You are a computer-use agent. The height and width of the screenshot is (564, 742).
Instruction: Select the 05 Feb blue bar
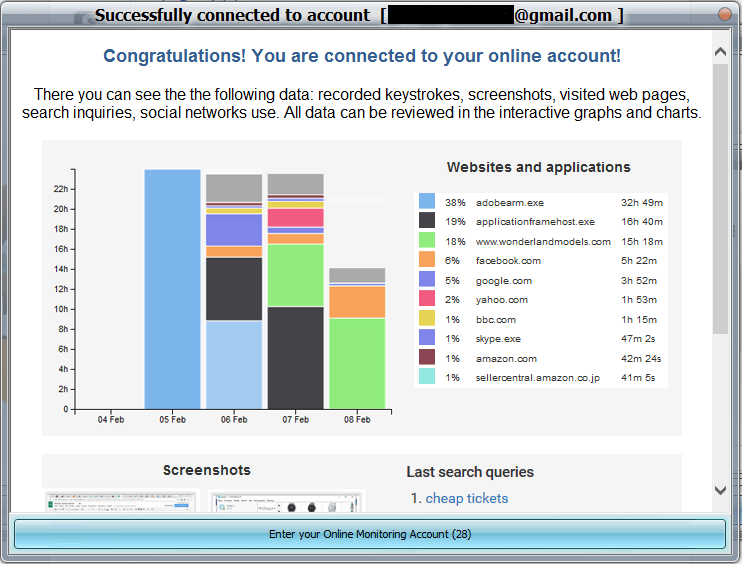tap(172, 289)
